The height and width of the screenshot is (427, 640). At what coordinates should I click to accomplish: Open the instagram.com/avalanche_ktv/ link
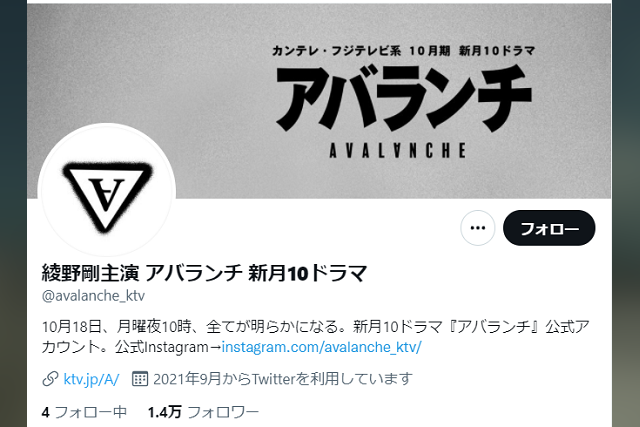click(x=322, y=347)
